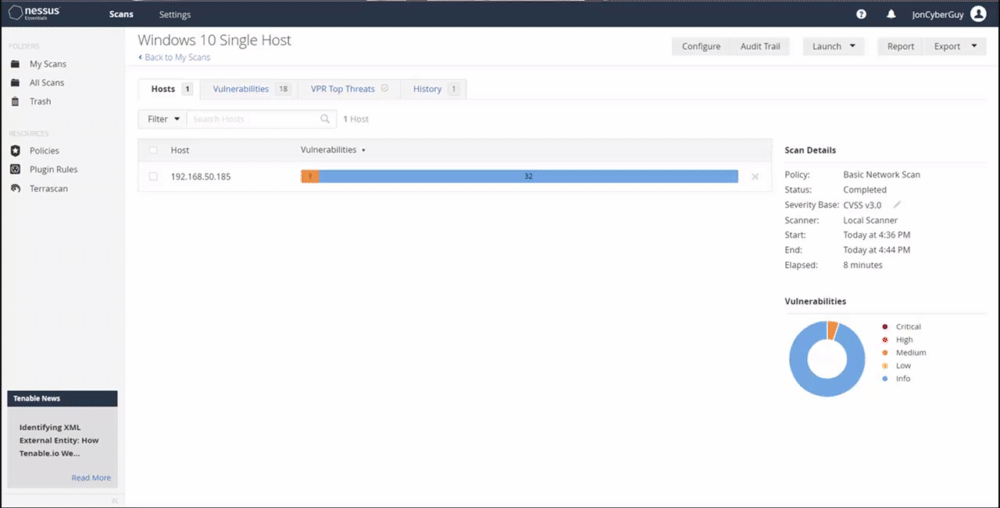1000x508 pixels.
Task: Click the Host column header
Action: 180,150
